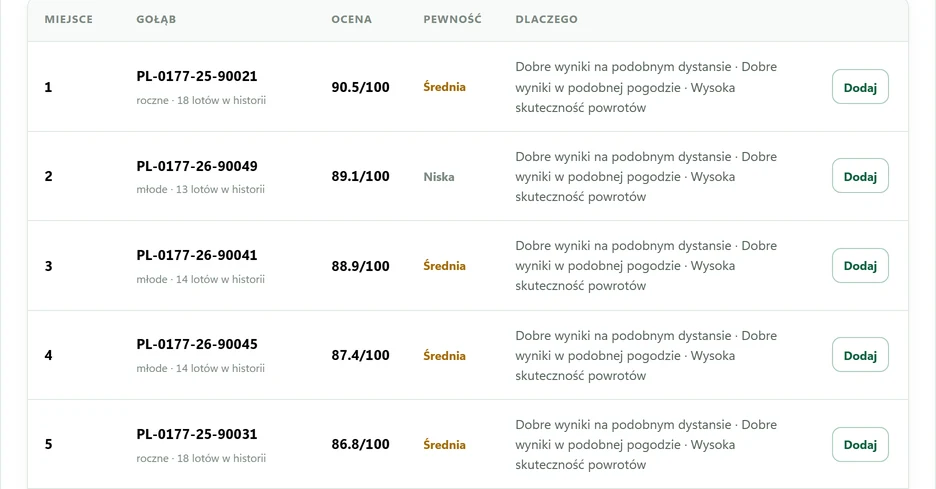Click Średnia confidence in the 87.4/100 row
This screenshot has height=489, width=936.
point(444,355)
